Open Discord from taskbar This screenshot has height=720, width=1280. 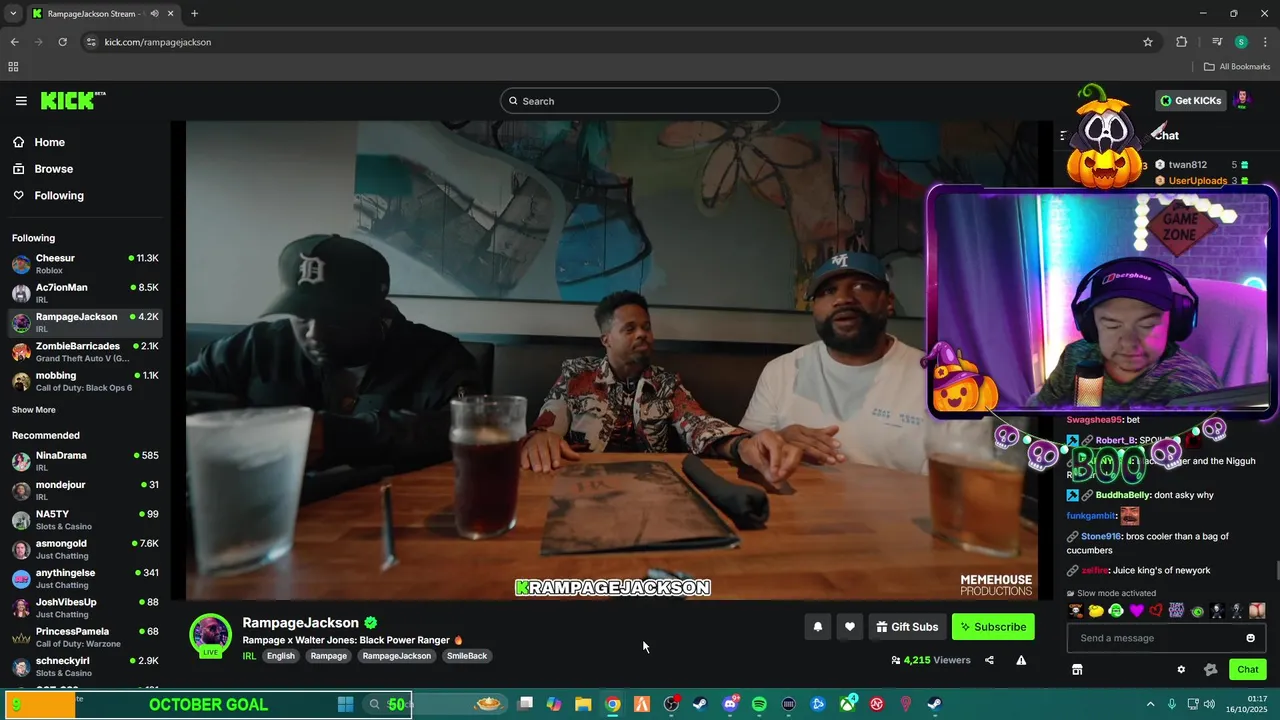click(730, 704)
